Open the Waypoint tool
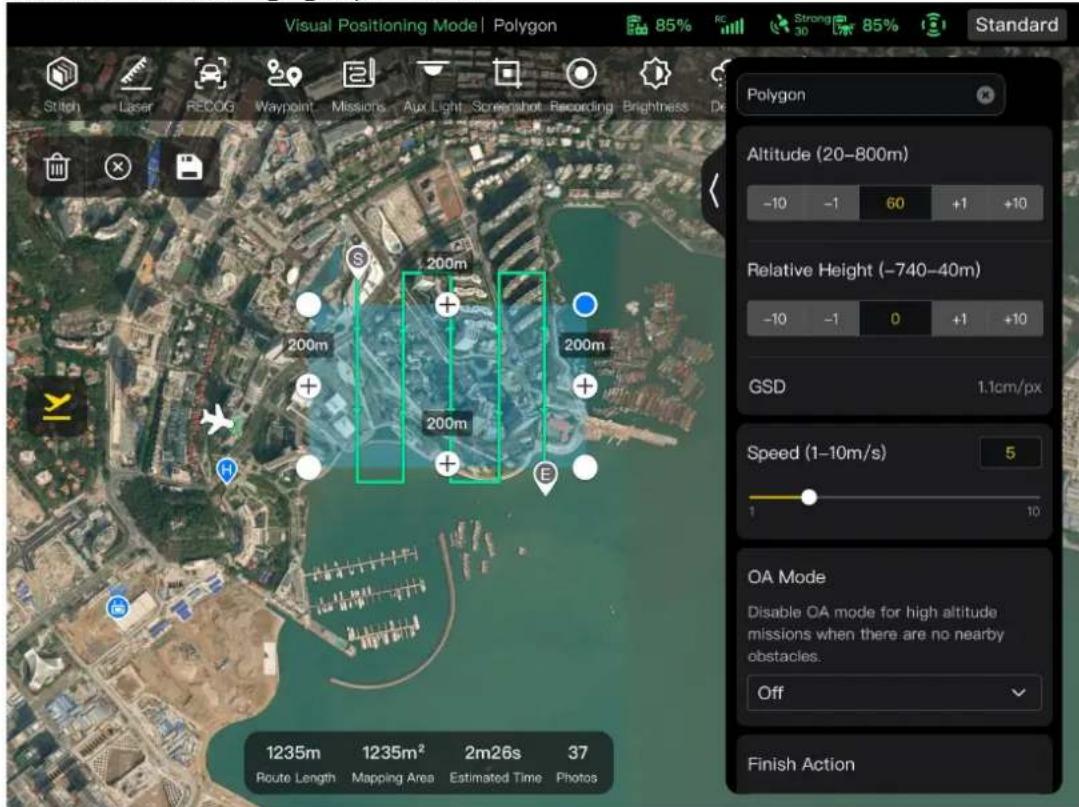Viewport: 1079px width, 807px height. click(x=284, y=84)
